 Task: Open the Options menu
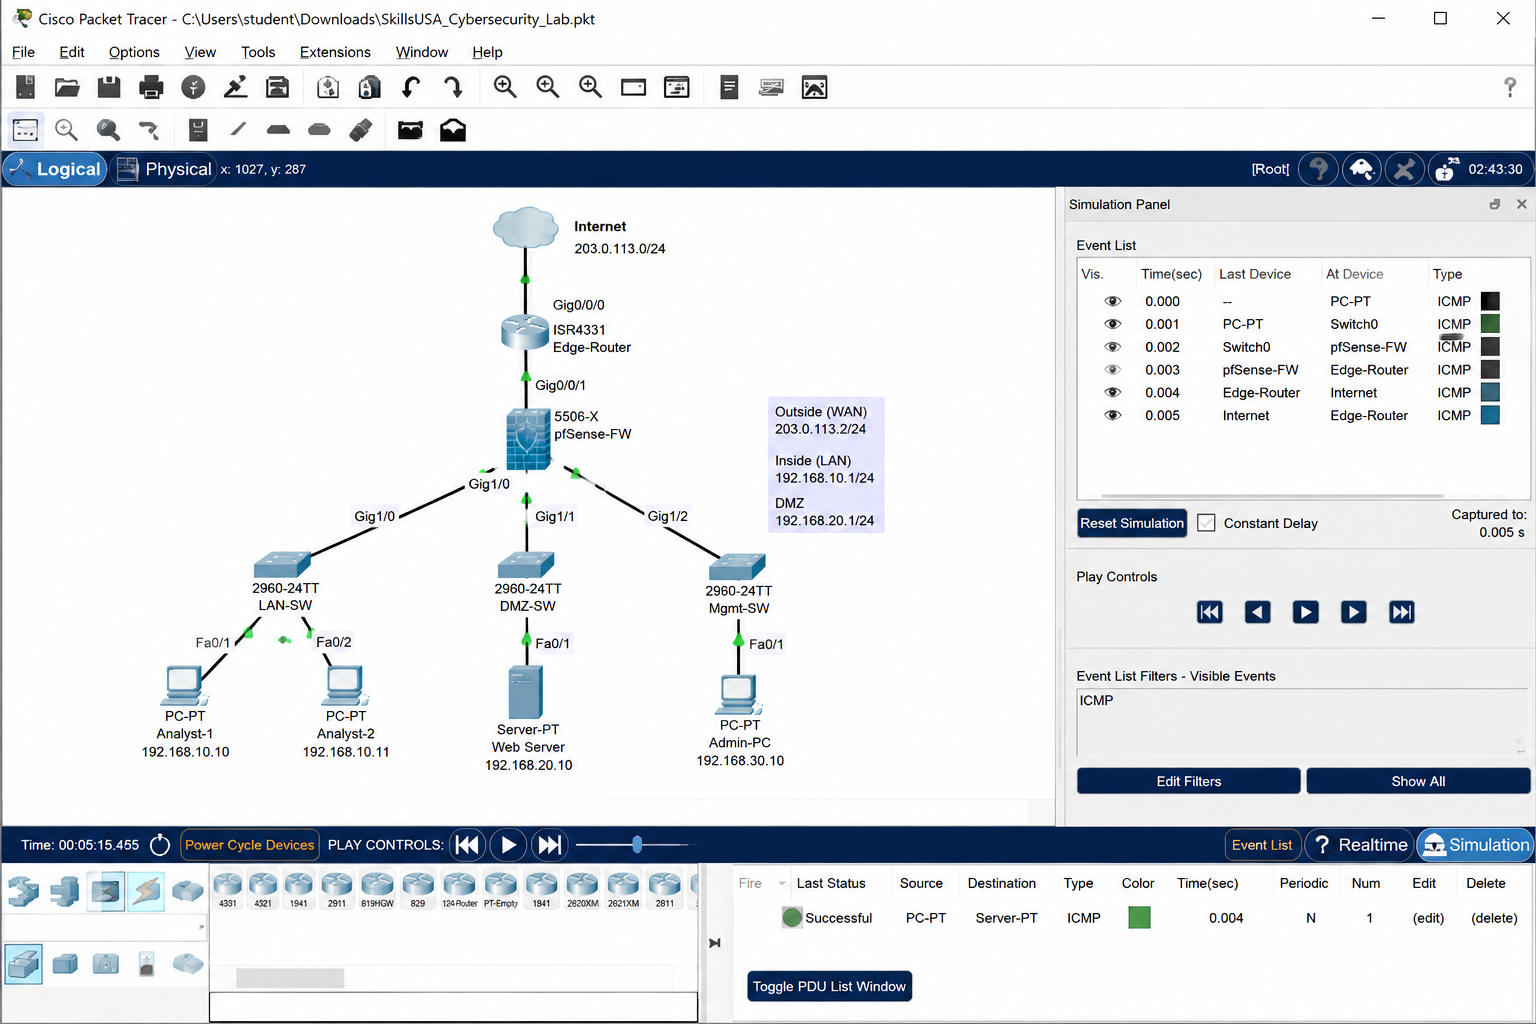pos(134,52)
